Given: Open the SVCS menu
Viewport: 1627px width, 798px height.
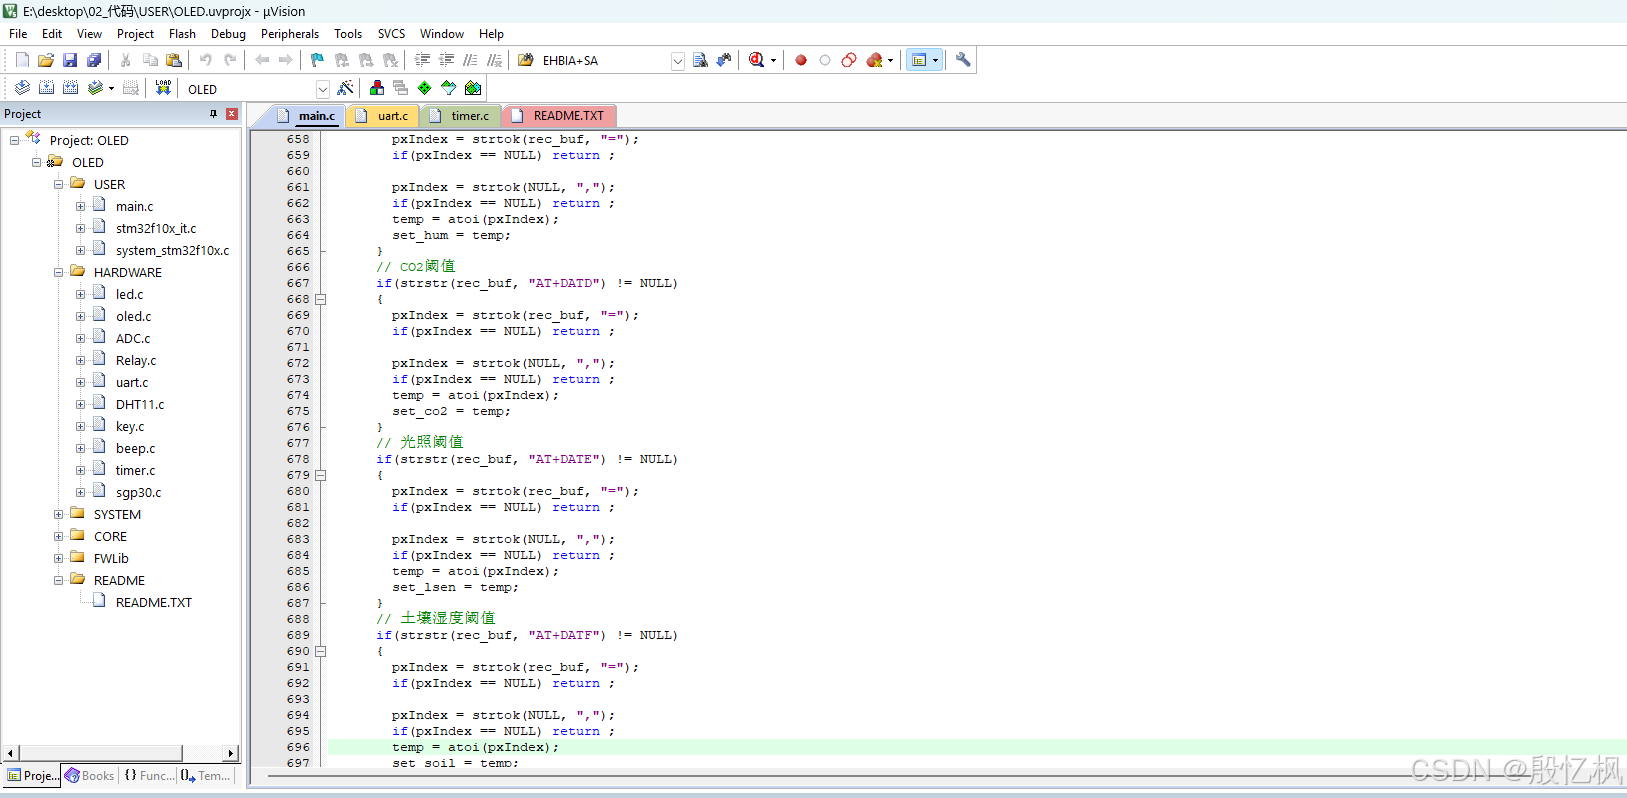Looking at the screenshot, I should point(391,34).
